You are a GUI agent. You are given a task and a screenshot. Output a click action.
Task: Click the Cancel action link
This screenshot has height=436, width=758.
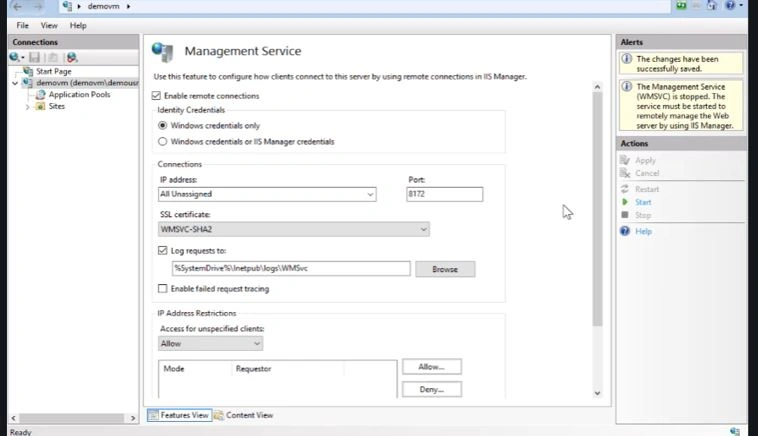[x=647, y=173]
